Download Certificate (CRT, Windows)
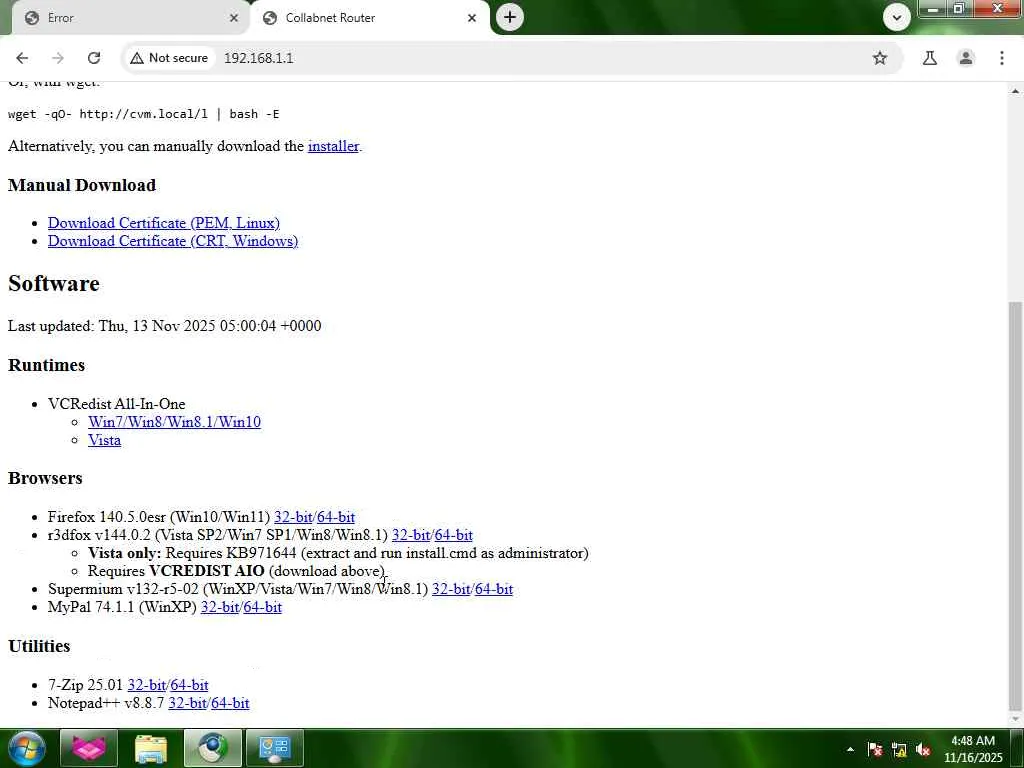 click(172, 242)
